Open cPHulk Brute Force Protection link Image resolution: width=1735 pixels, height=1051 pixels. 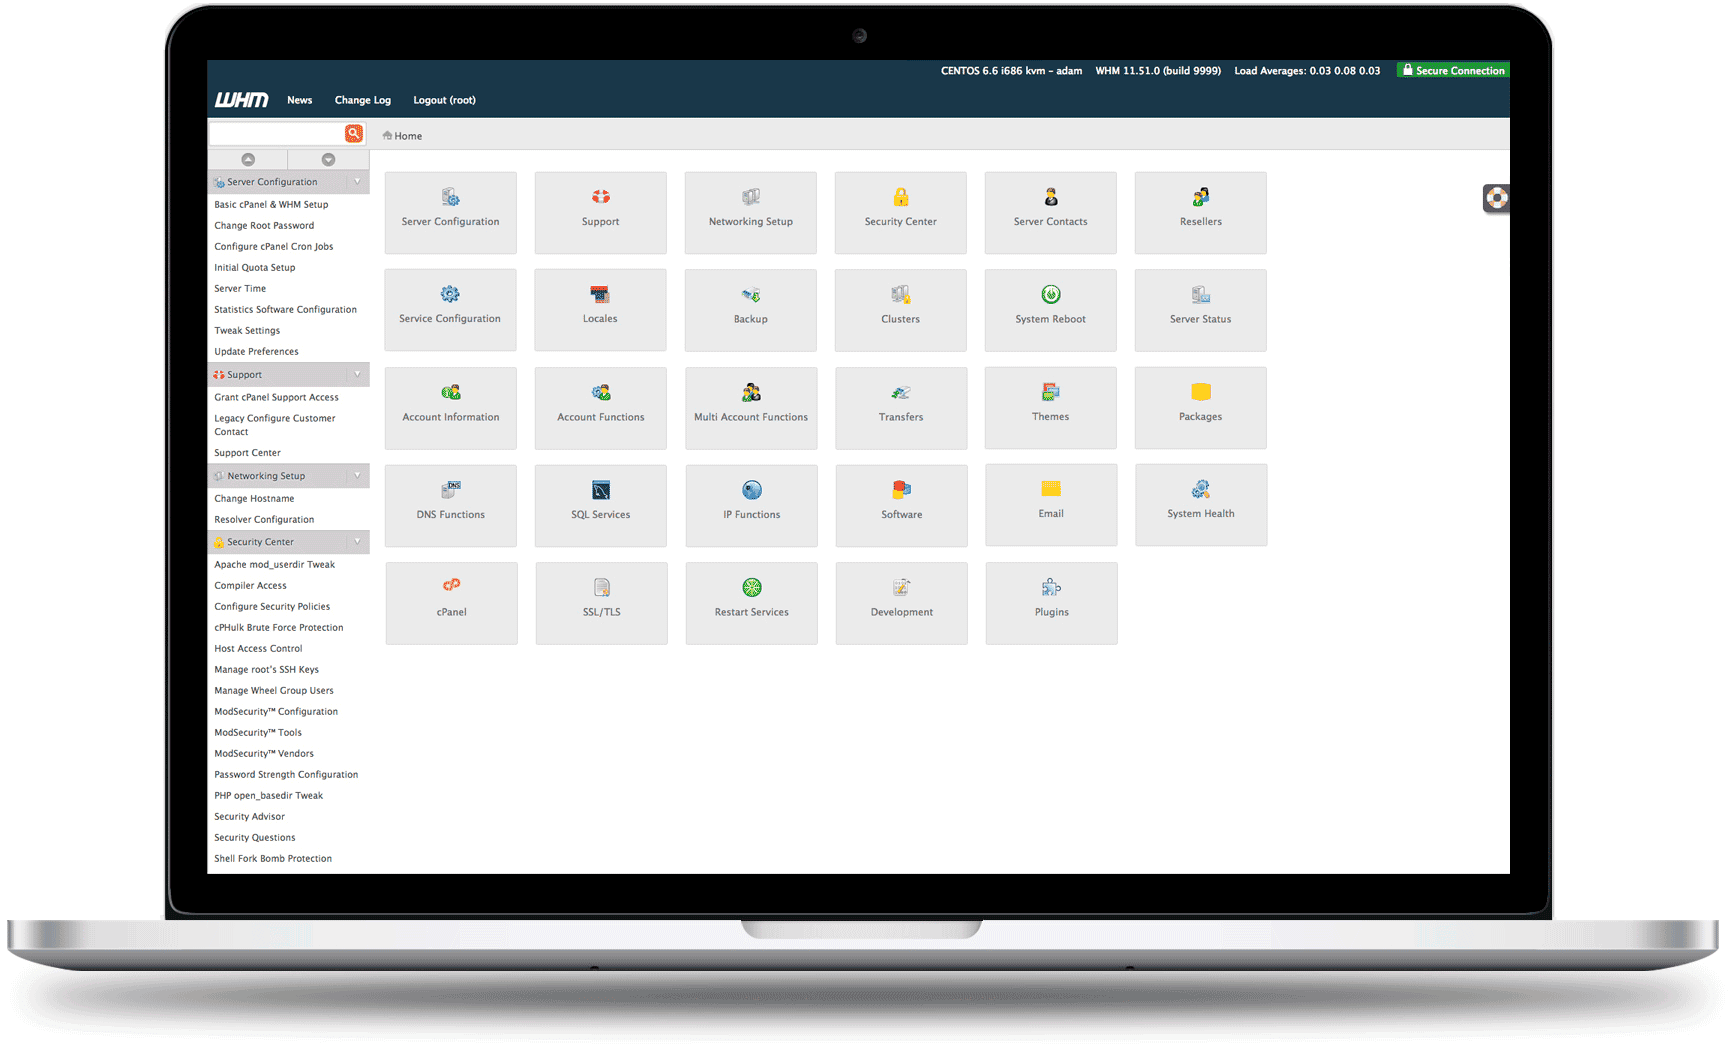279,627
